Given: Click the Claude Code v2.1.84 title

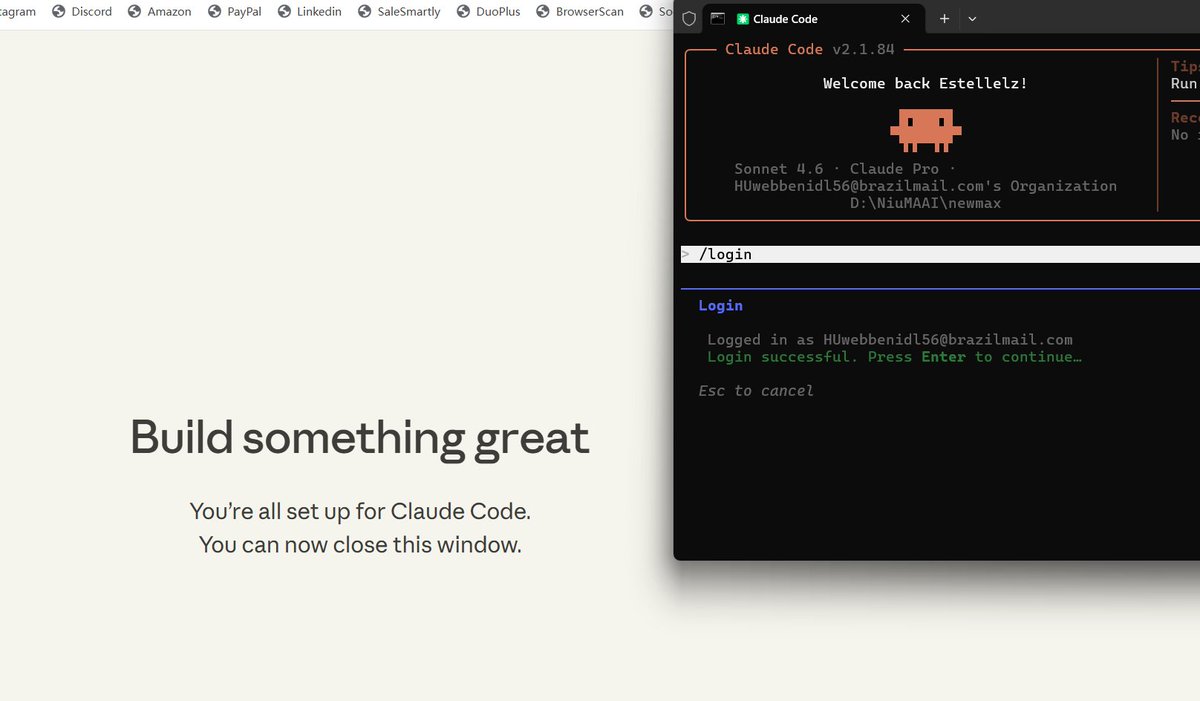Looking at the screenshot, I should pos(810,49).
